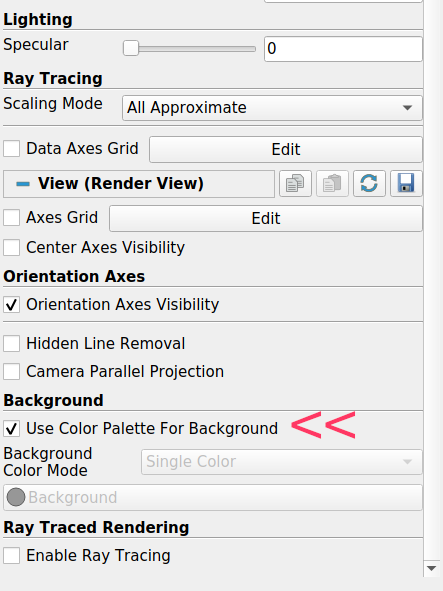The image size is (443, 591).
Task: Click the save settings floppy disk icon
Action: pyautogui.click(x=406, y=184)
